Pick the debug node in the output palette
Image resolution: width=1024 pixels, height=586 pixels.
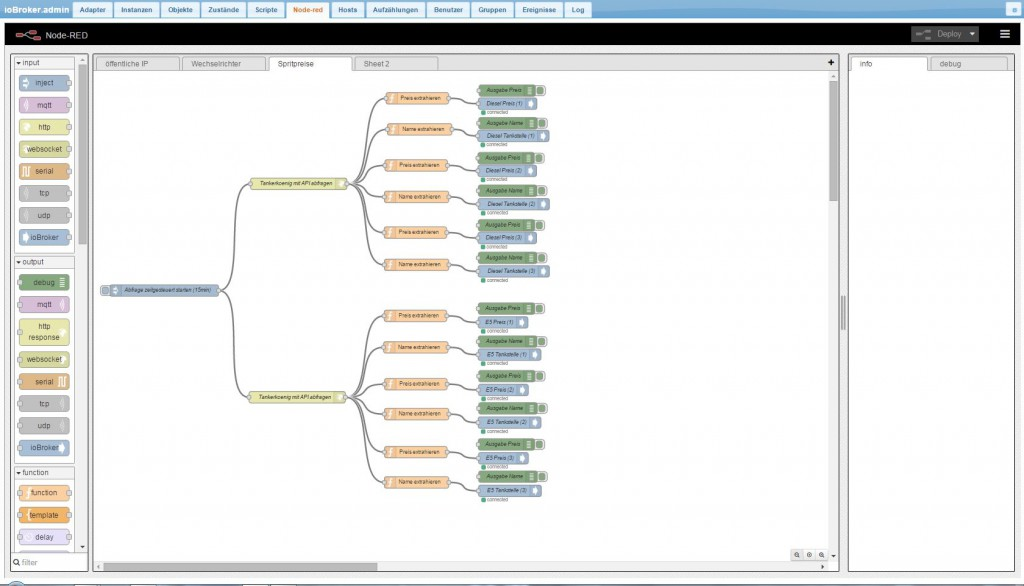click(44, 283)
